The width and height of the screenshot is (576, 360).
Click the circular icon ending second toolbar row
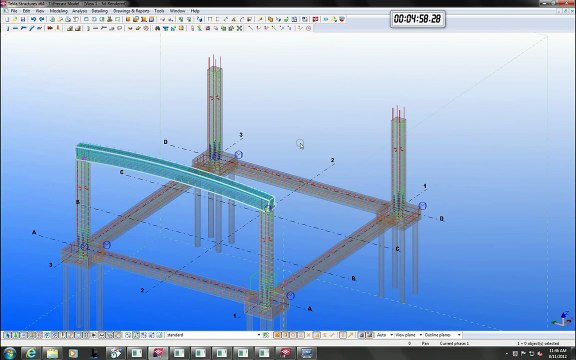[x=308, y=28]
